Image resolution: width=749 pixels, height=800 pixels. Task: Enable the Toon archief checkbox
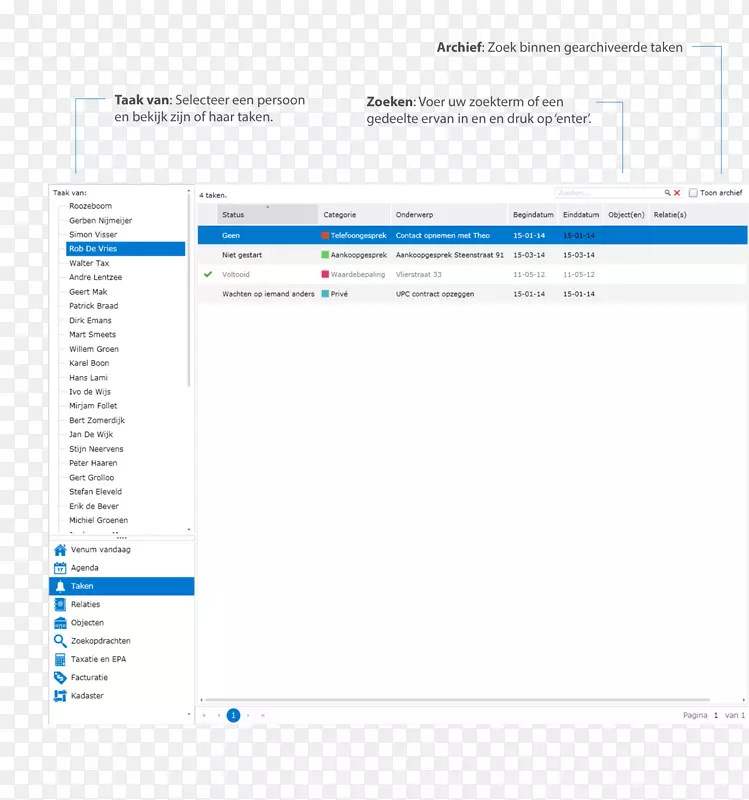point(693,193)
